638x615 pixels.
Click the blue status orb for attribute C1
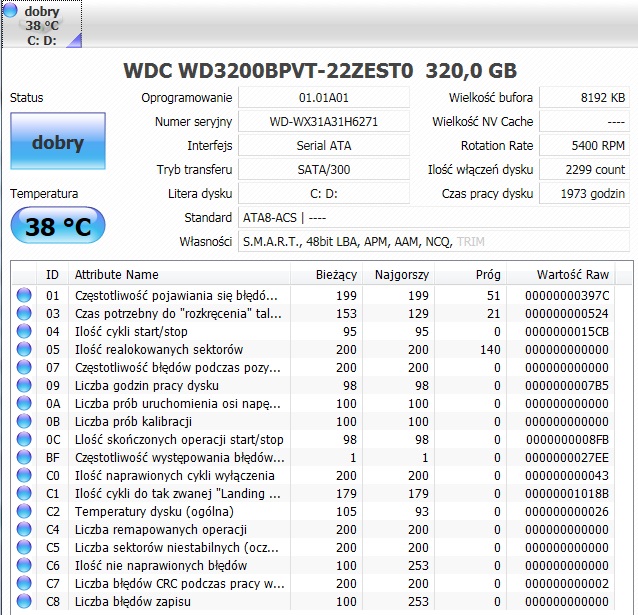point(24,493)
